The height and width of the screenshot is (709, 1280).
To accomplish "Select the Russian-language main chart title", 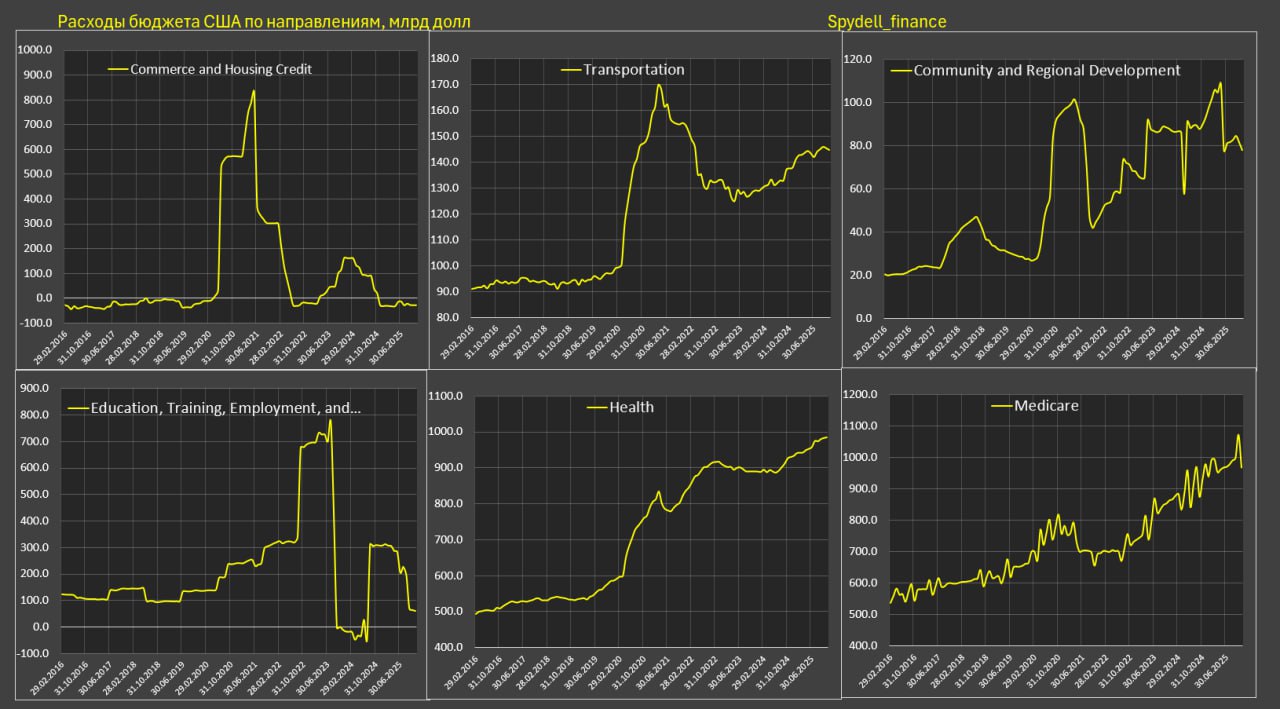I will click(x=264, y=21).
